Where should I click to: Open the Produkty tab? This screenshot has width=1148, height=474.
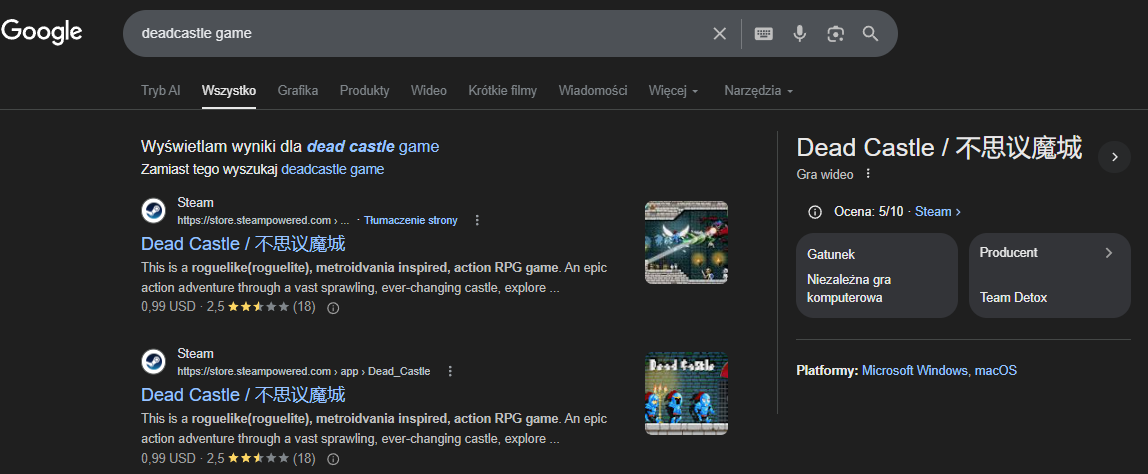[365, 91]
